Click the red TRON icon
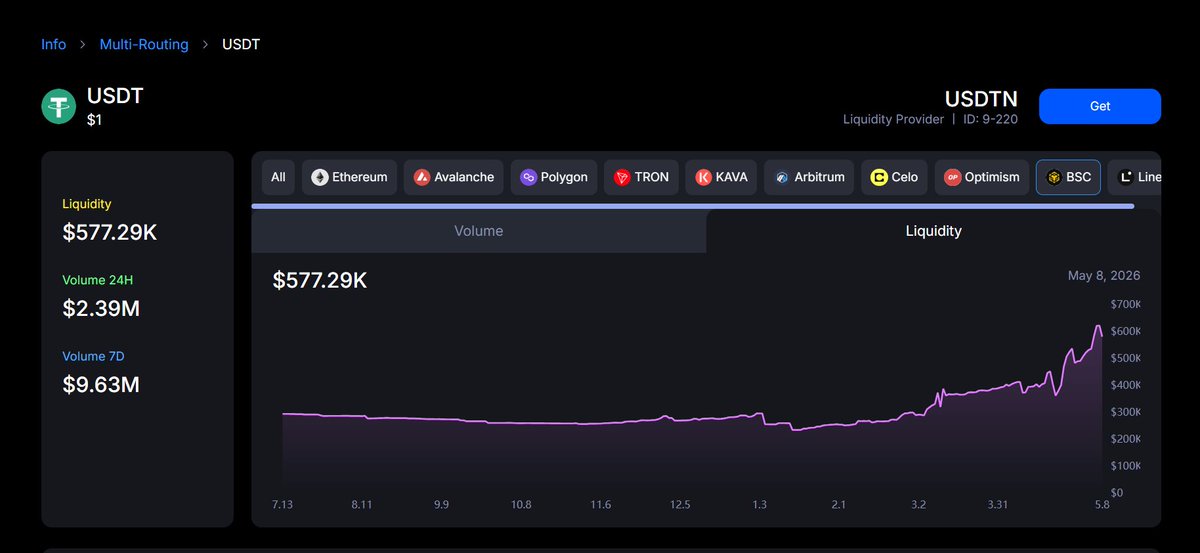1200x553 pixels. tap(623, 177)
